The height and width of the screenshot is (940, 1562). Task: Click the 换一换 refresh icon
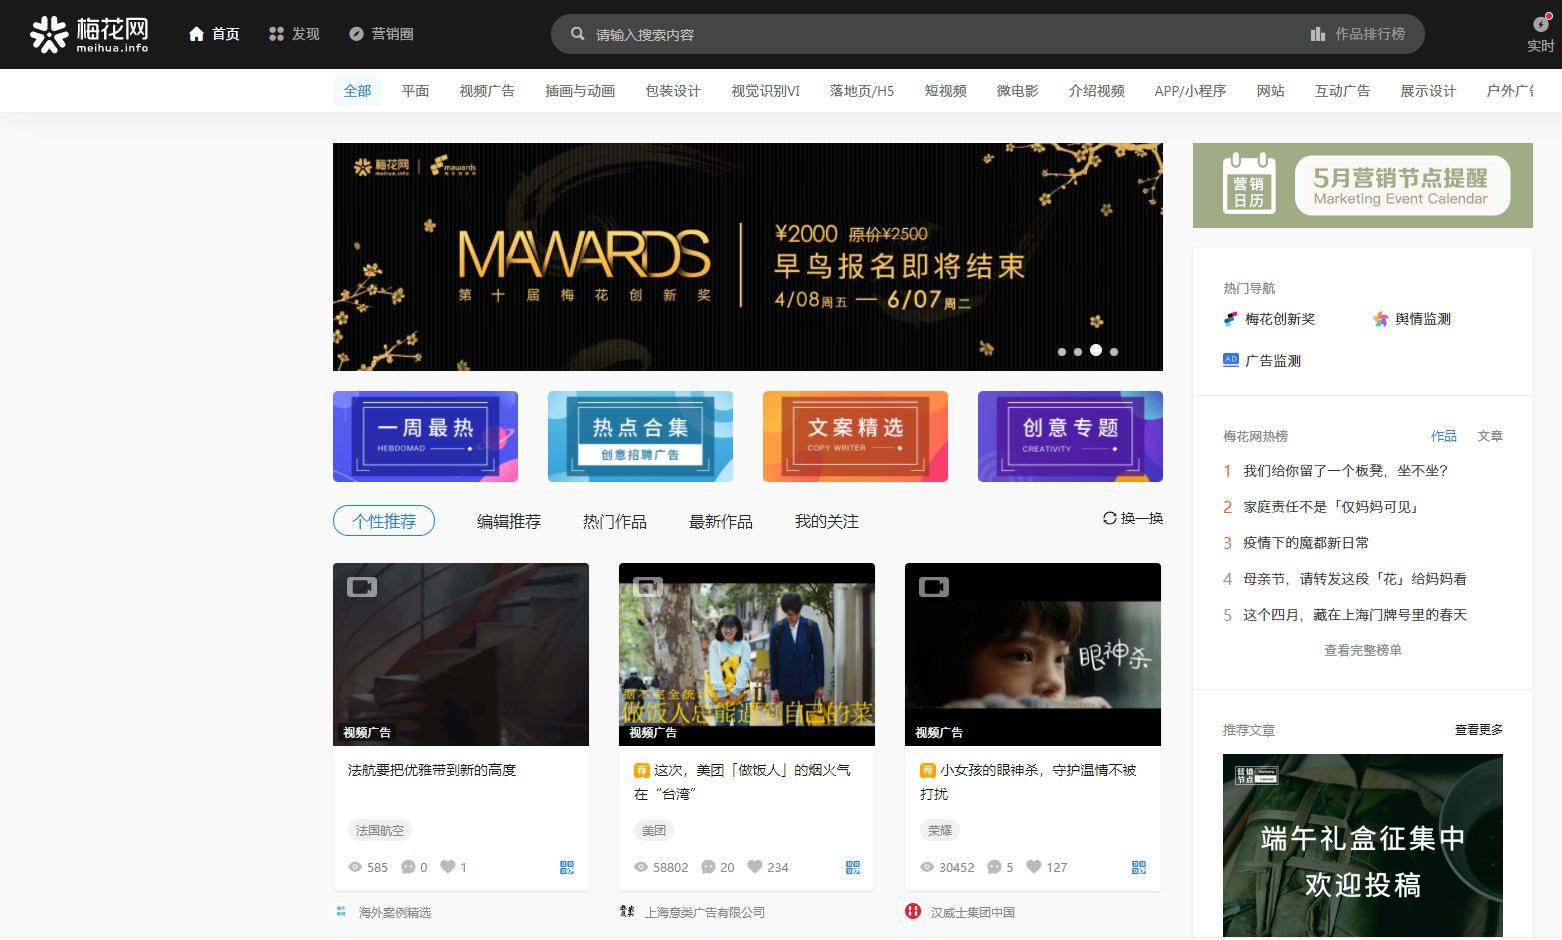pyautogui.click(x=1109, y=518)
